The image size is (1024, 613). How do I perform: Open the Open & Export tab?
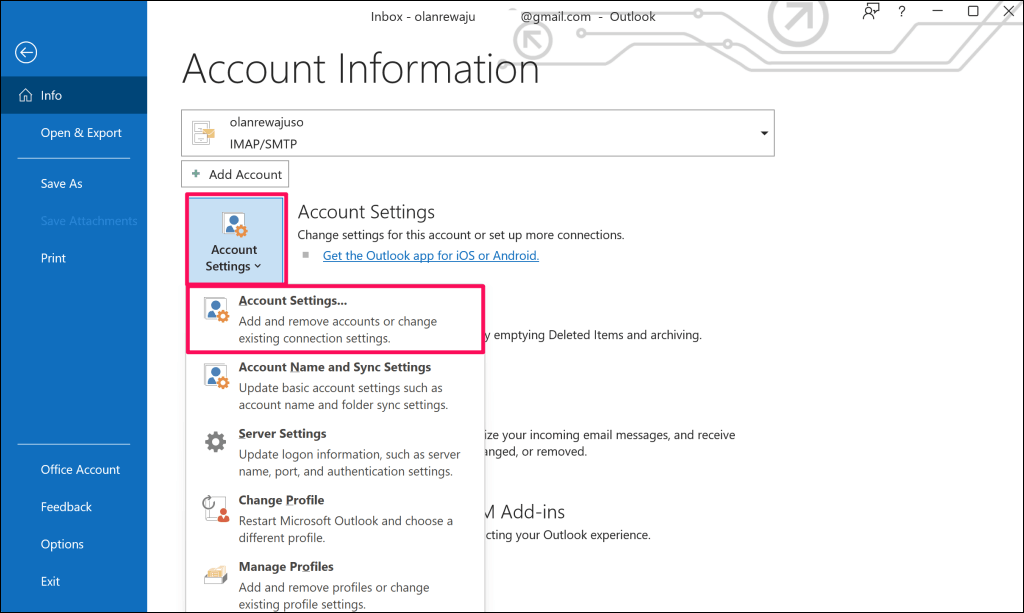tap(81, 133)
